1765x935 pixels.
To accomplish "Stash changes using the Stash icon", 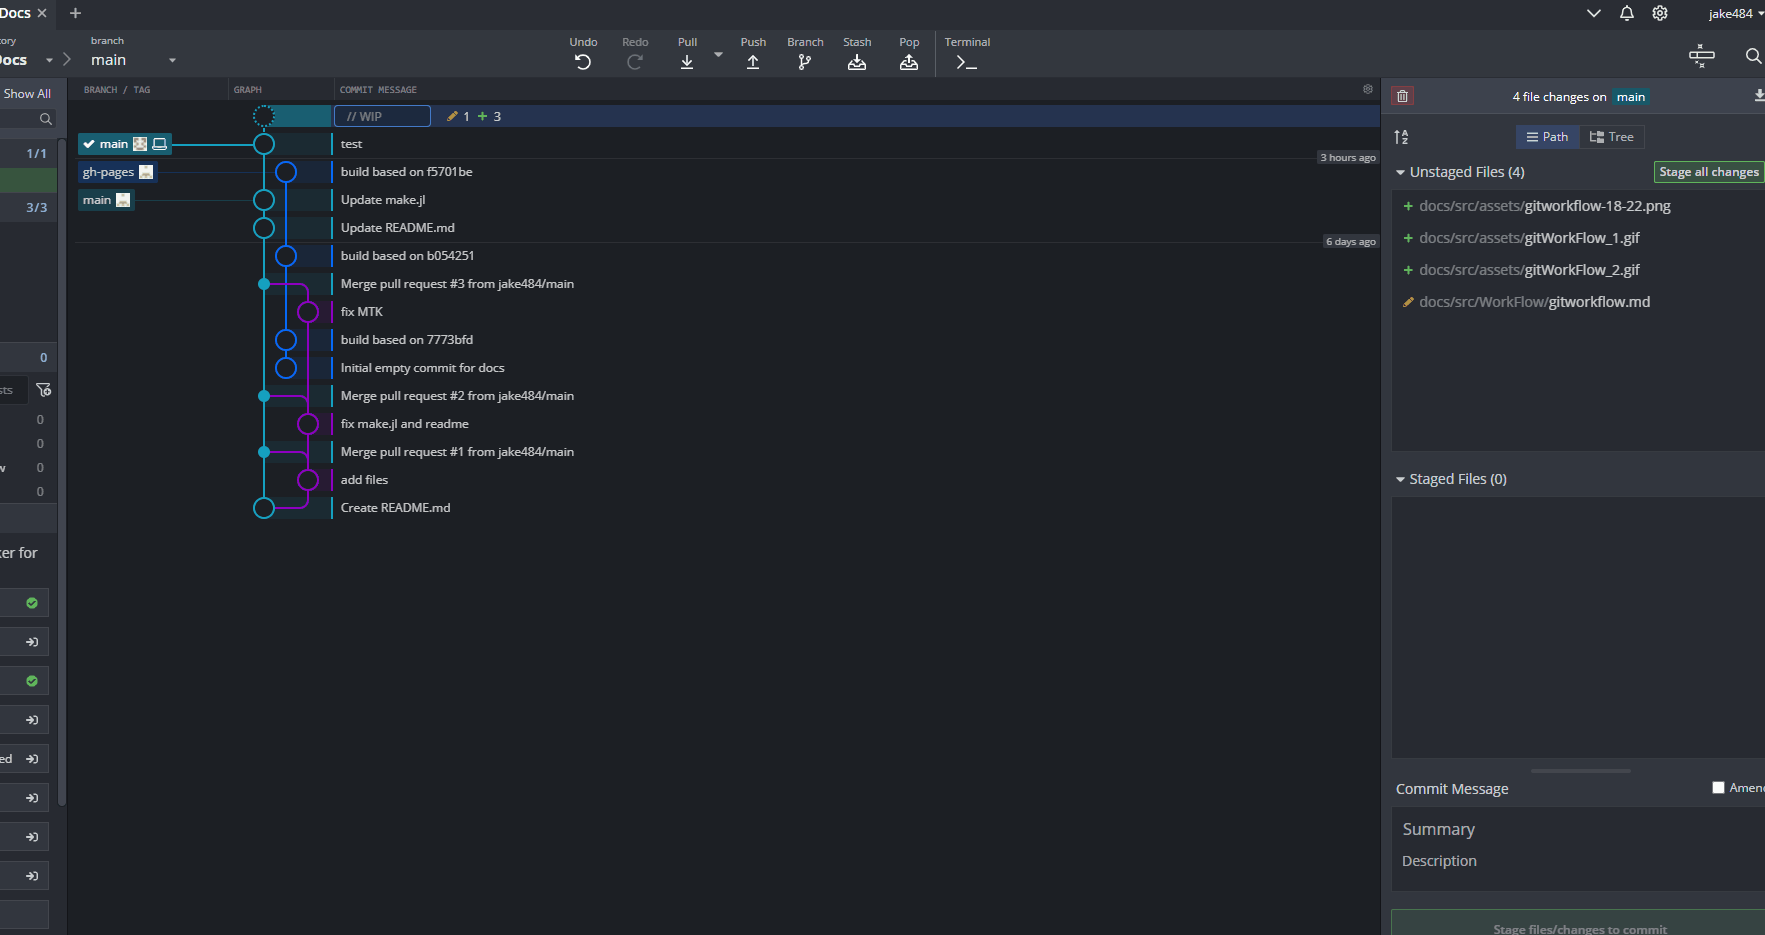I will 857,62.
